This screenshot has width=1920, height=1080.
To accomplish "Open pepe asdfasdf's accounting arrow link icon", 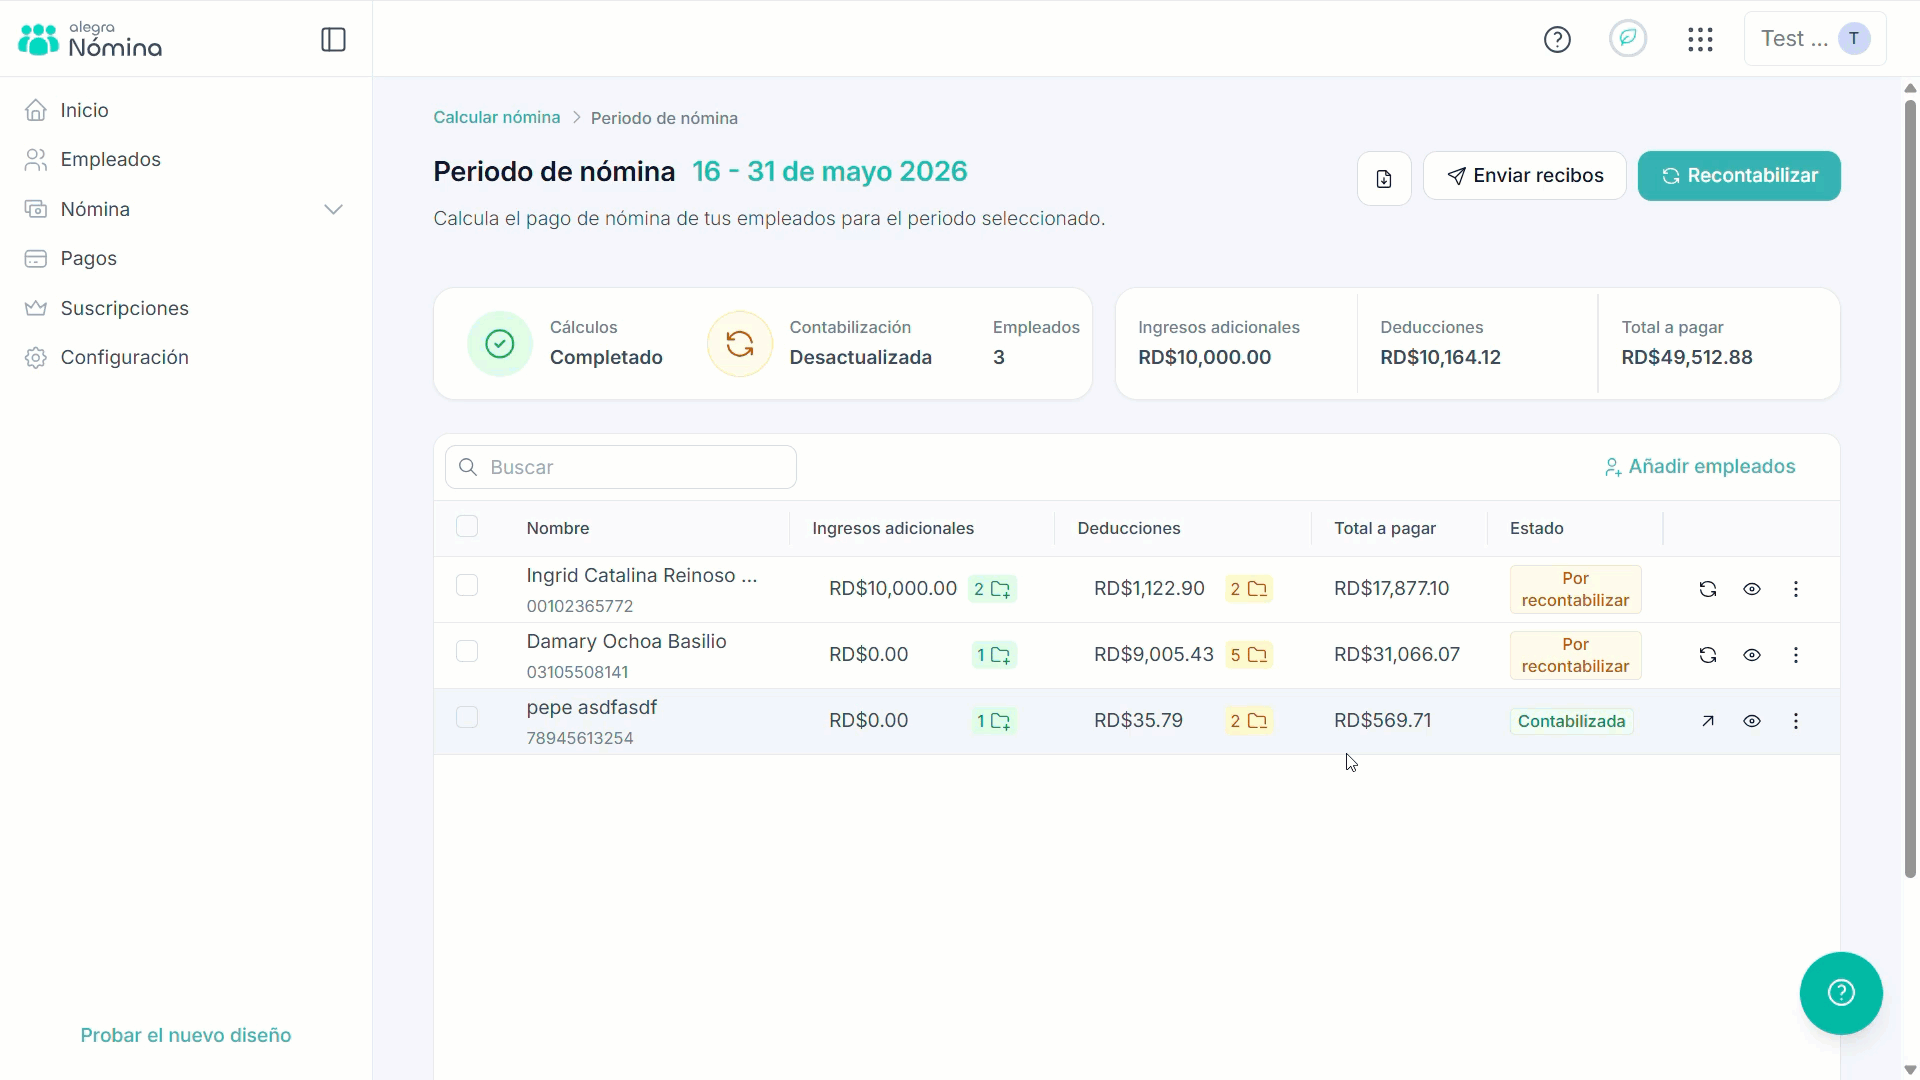I will click(x=1708, y=721).
